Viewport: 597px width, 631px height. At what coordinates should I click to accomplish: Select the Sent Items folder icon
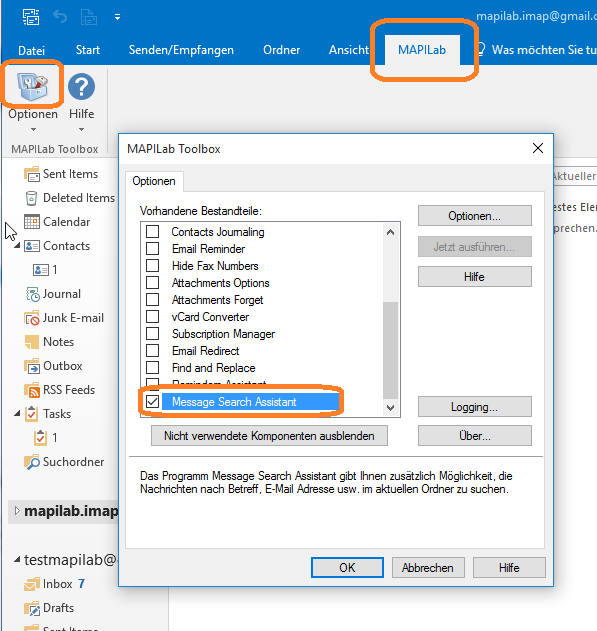tap(31, 174)
